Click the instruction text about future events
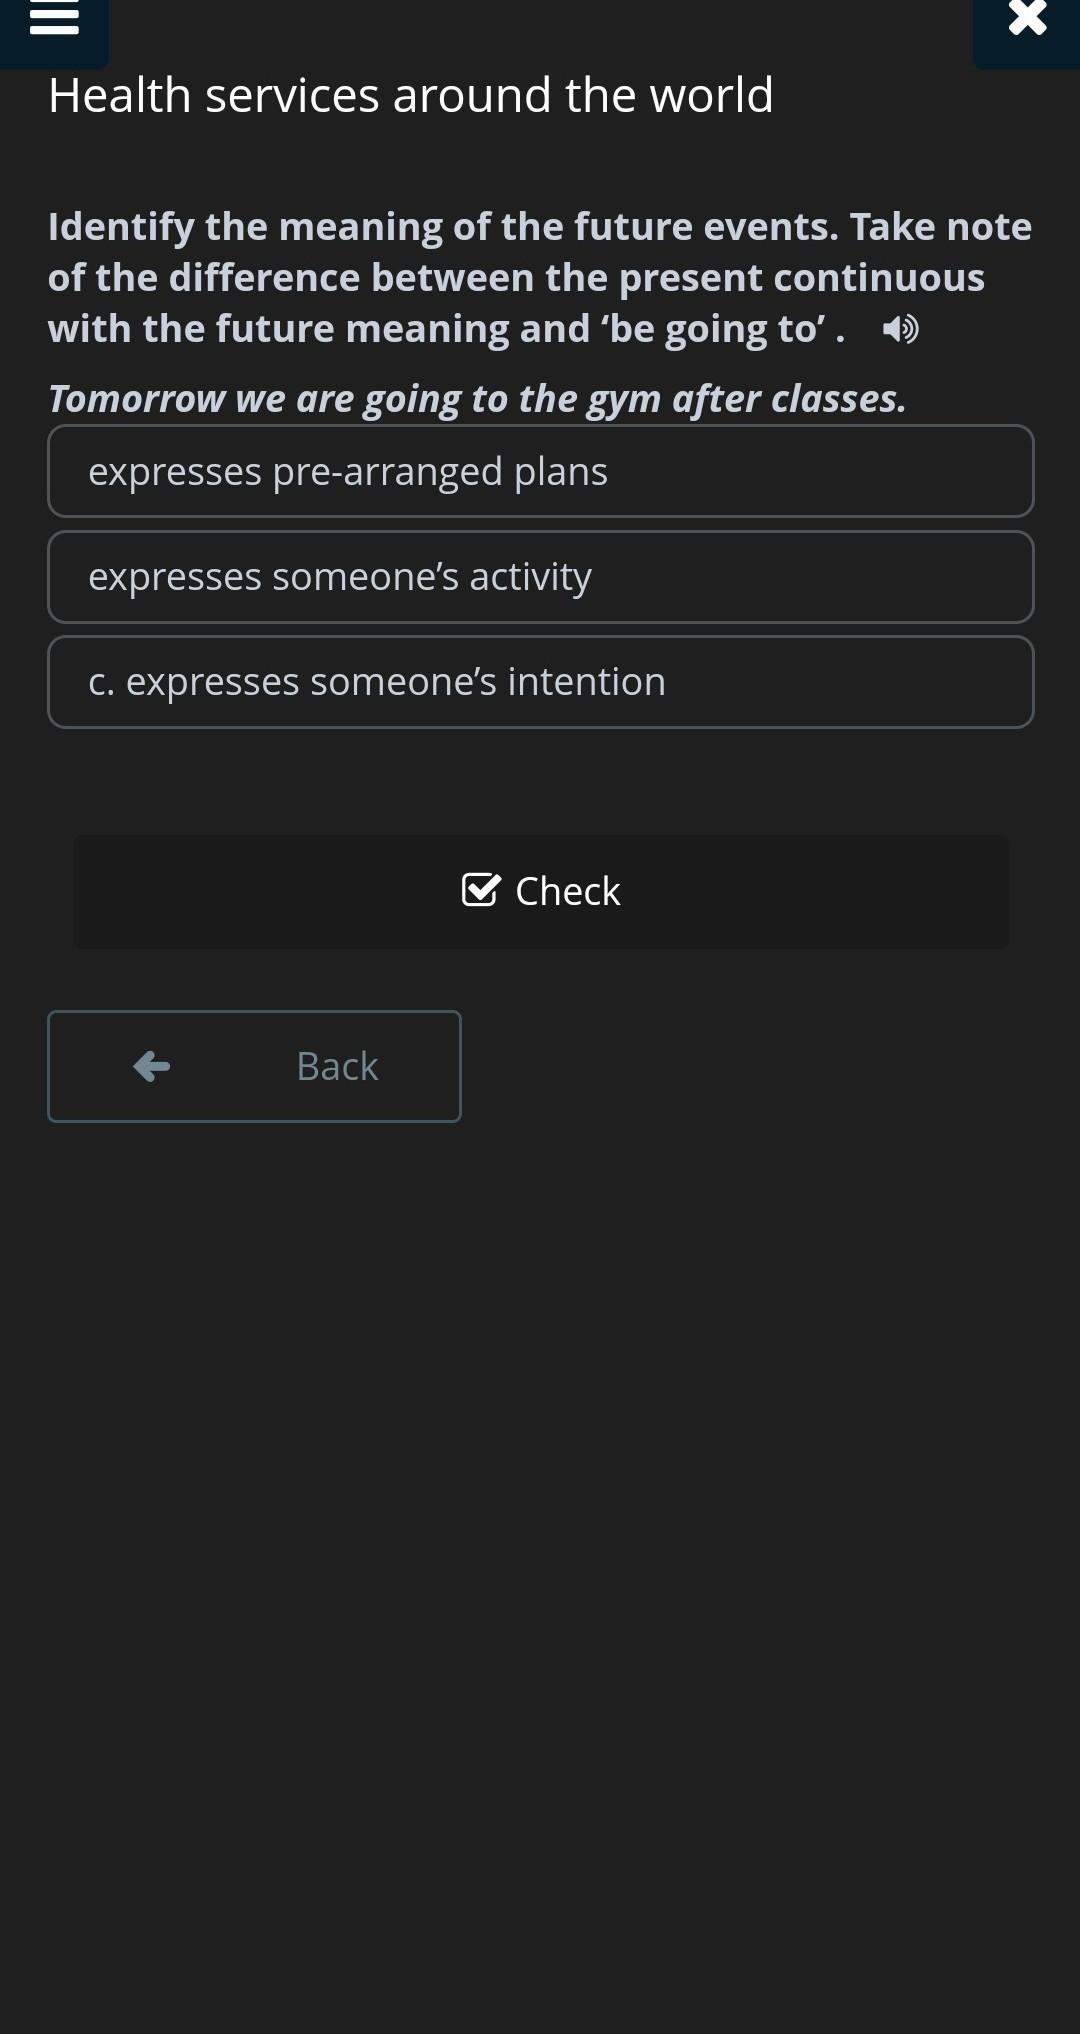The width and height of the screenshot is (1080, 2034). [540, 278]
